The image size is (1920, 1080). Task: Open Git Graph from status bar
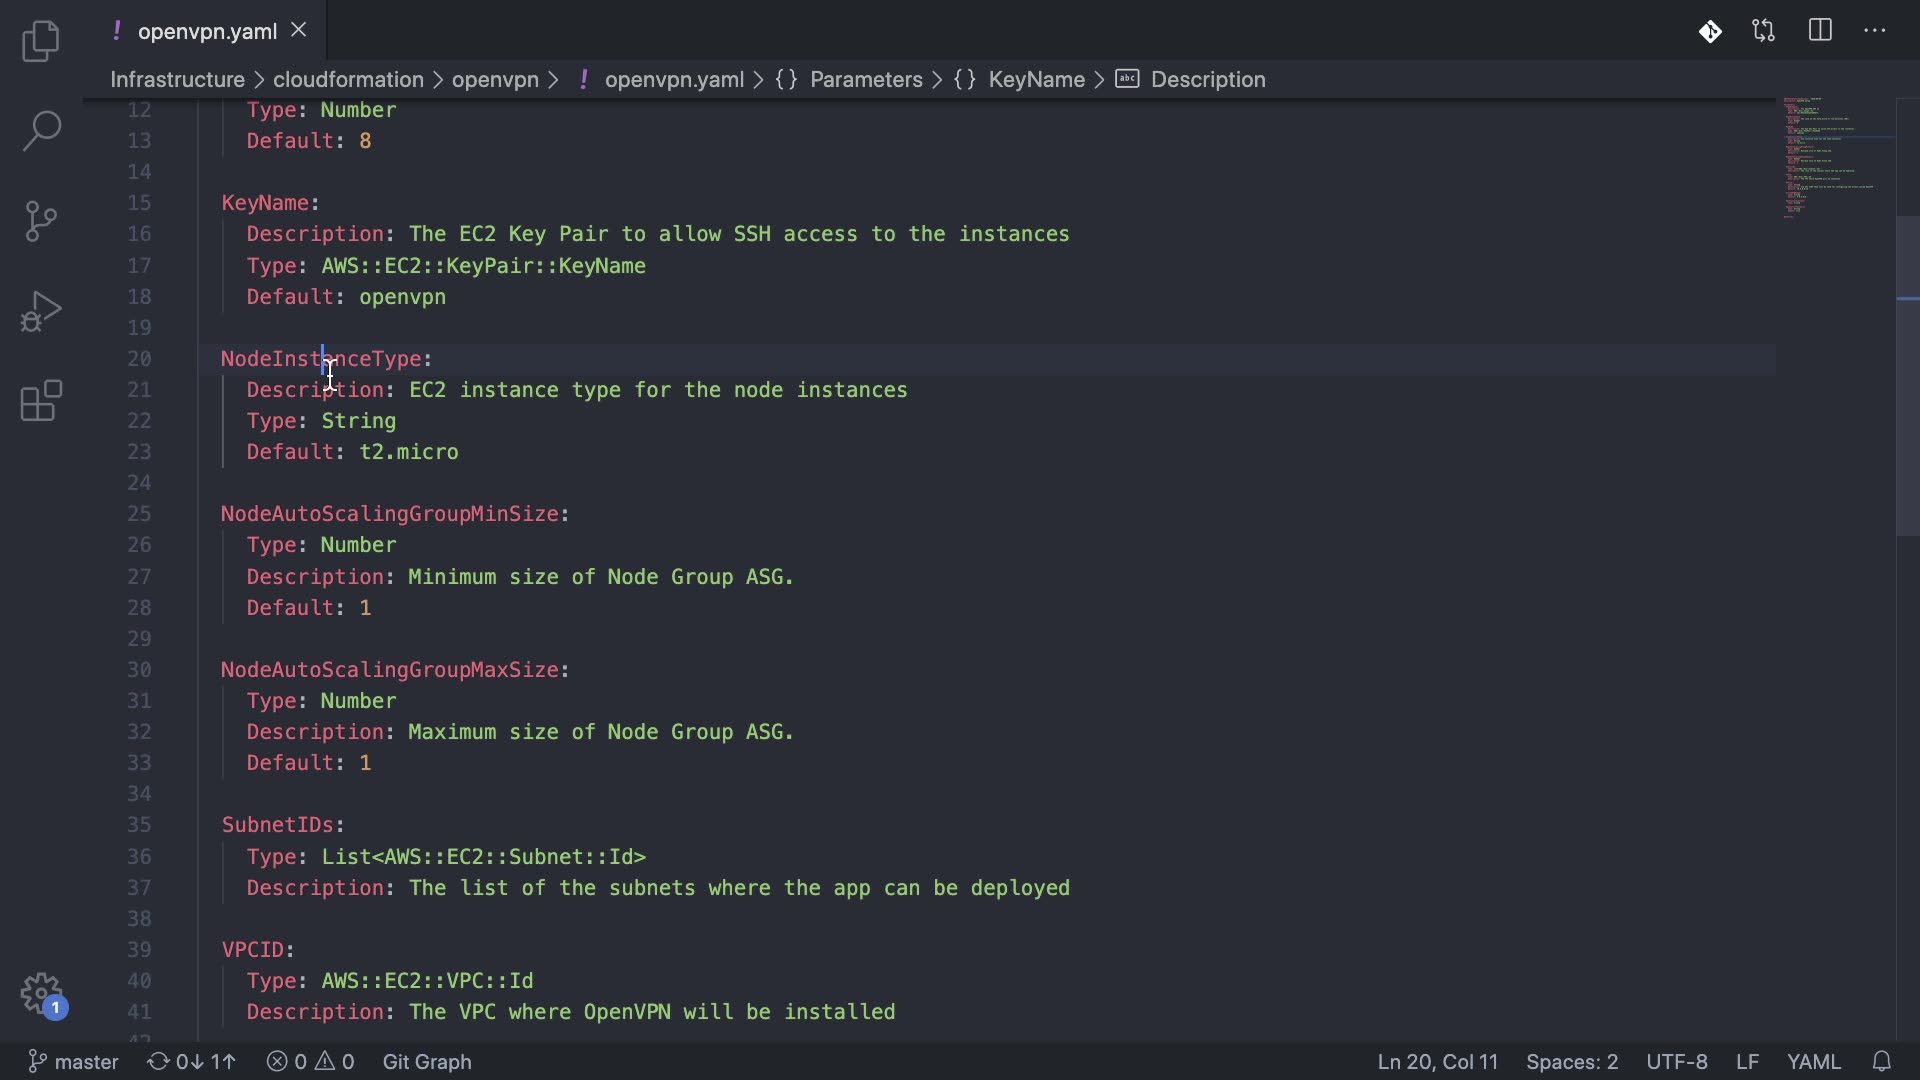(427, 1061)
